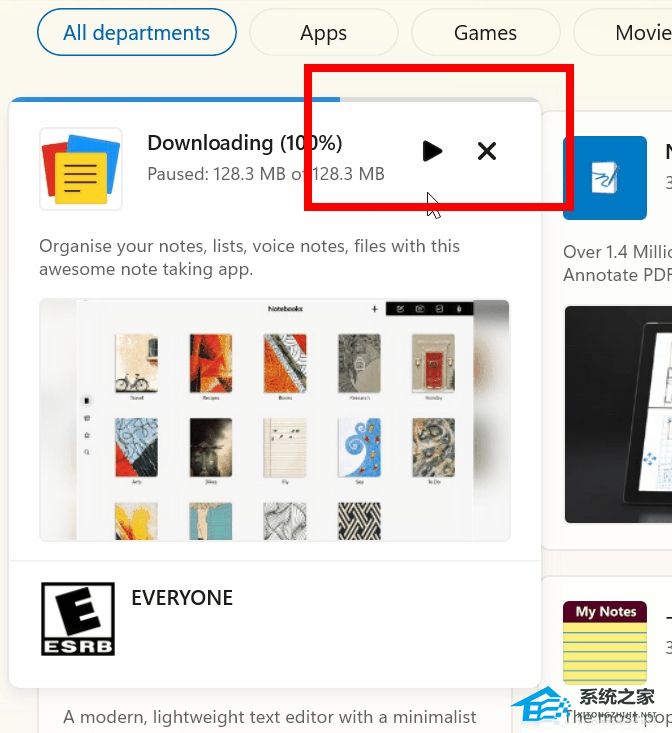Cancel the download with the X button
Screen dimensions: 672x733
coord(486,151)
